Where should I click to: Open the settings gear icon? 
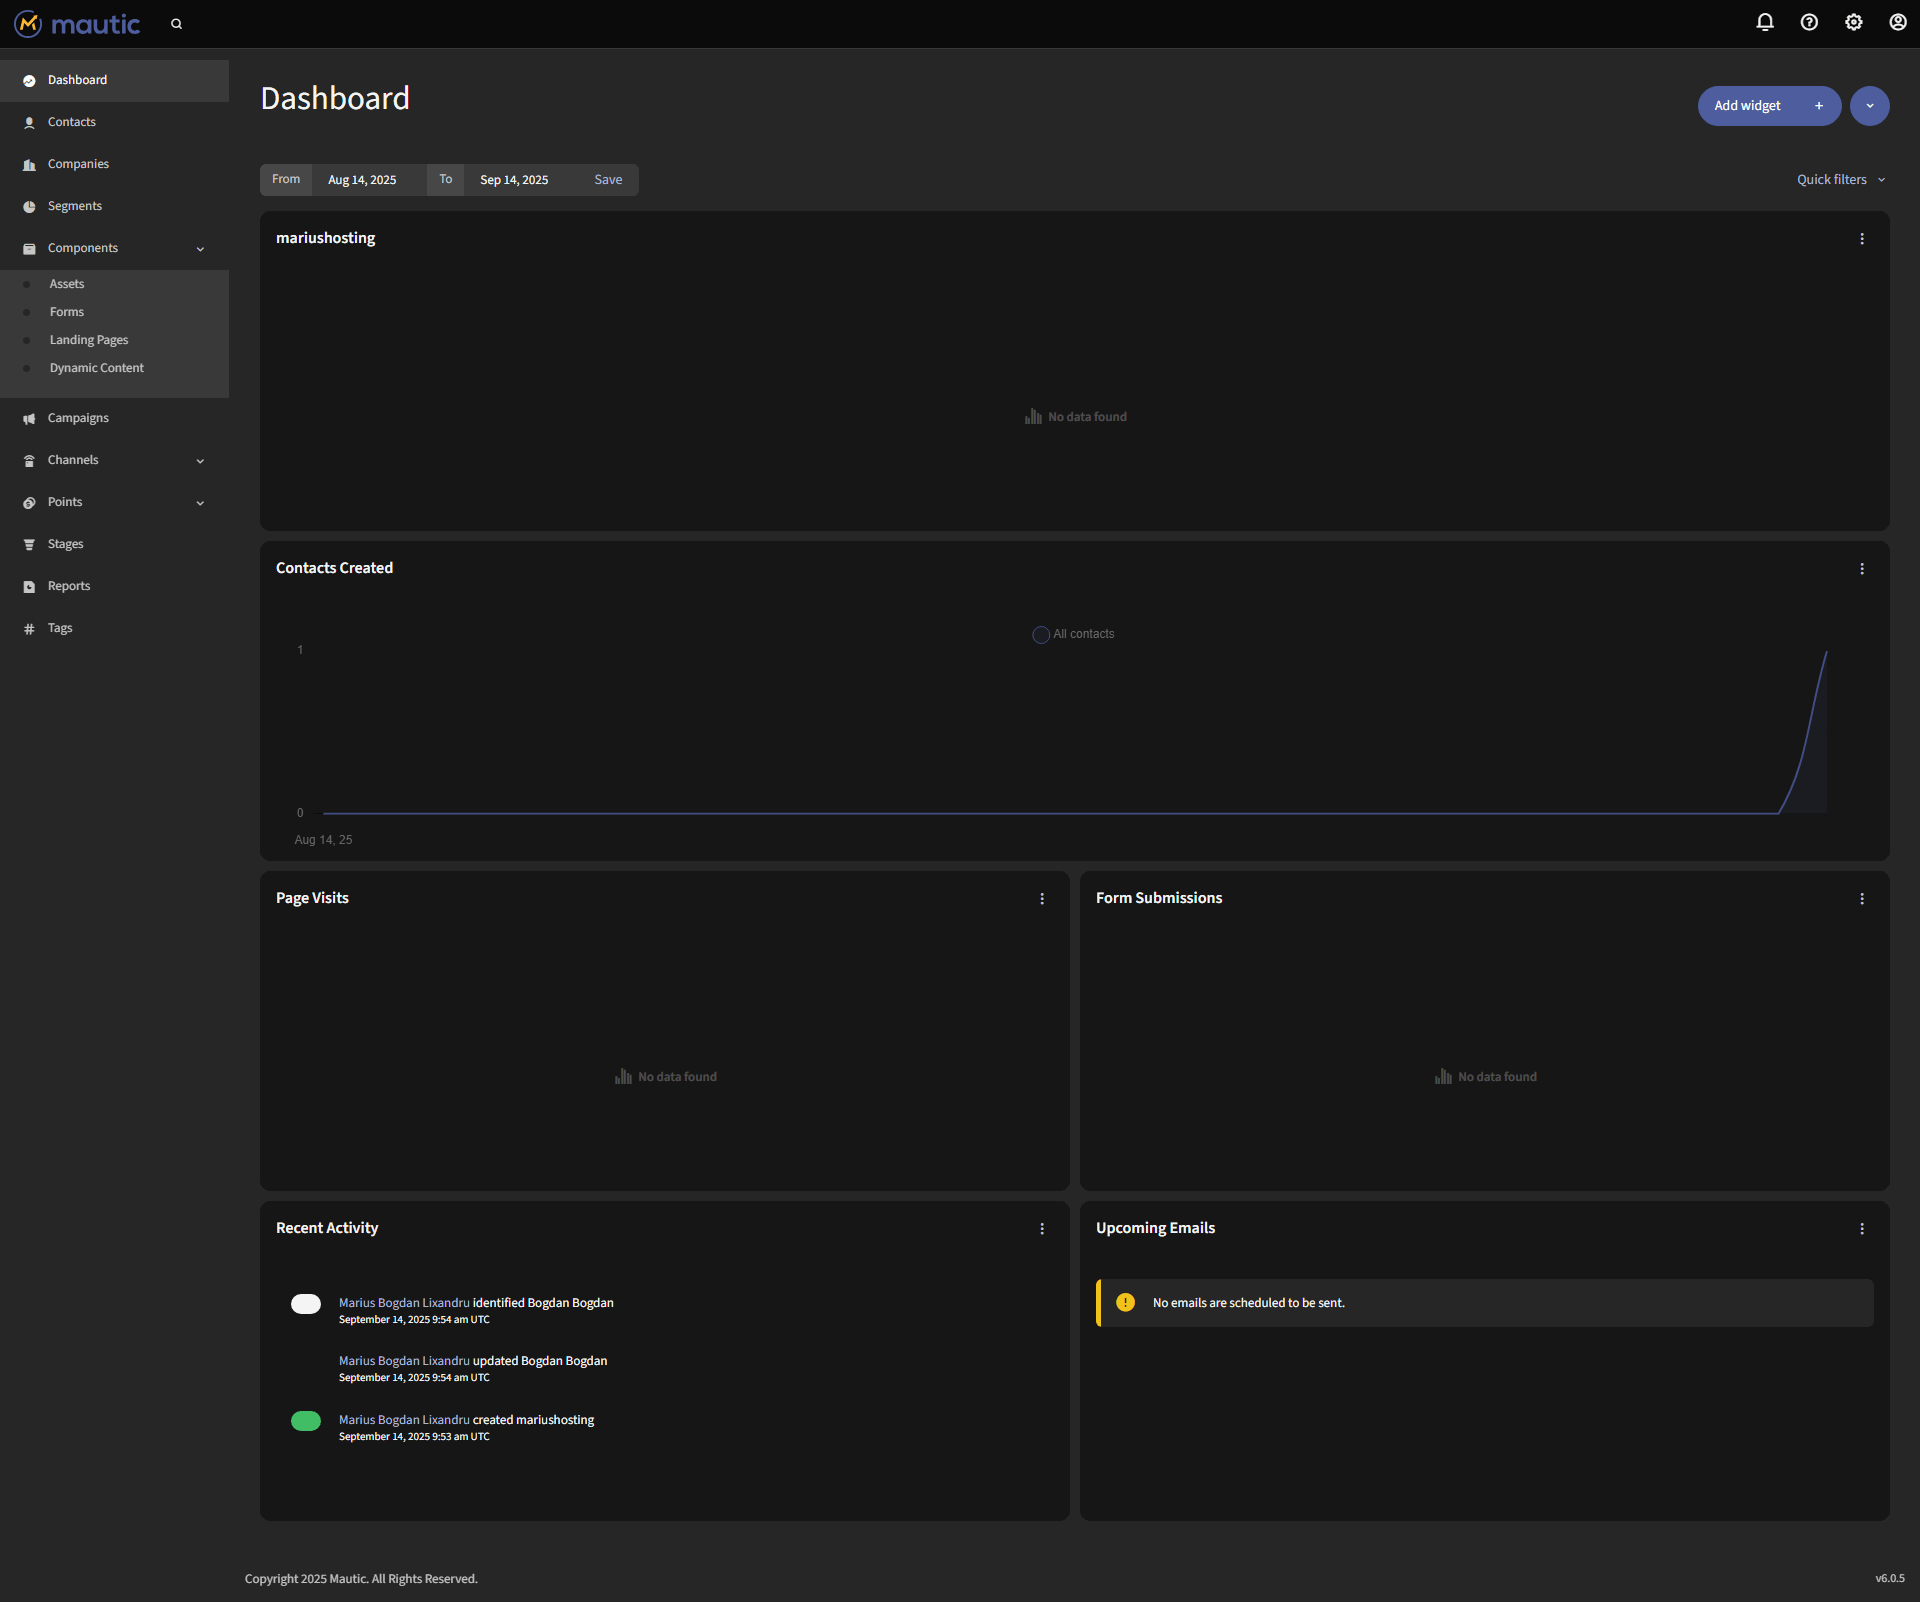click(x=1853, y=22)
